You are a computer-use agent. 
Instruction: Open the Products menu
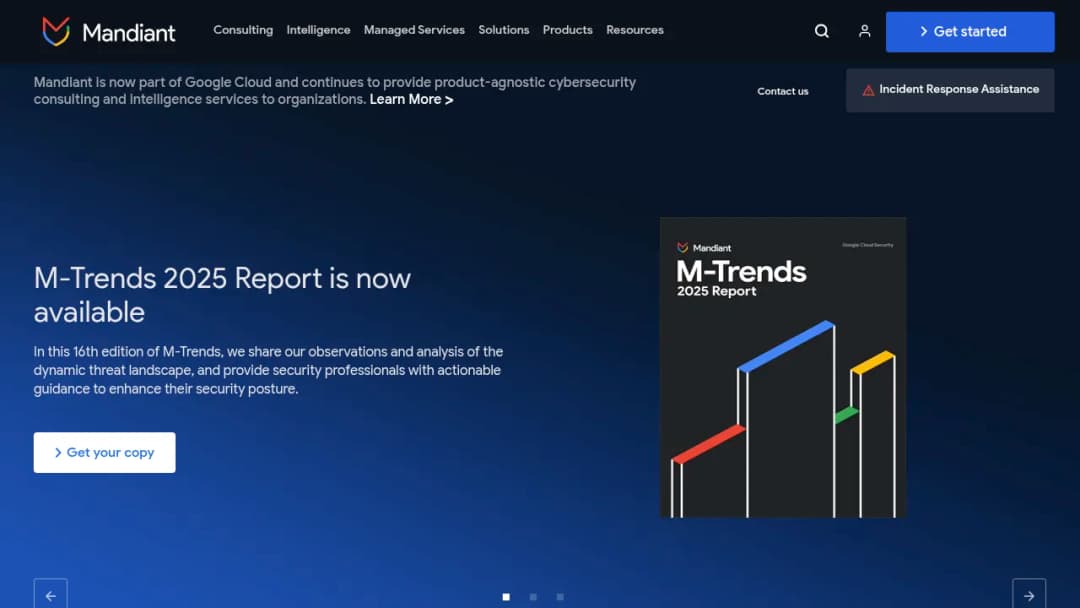tap(568, 30)
